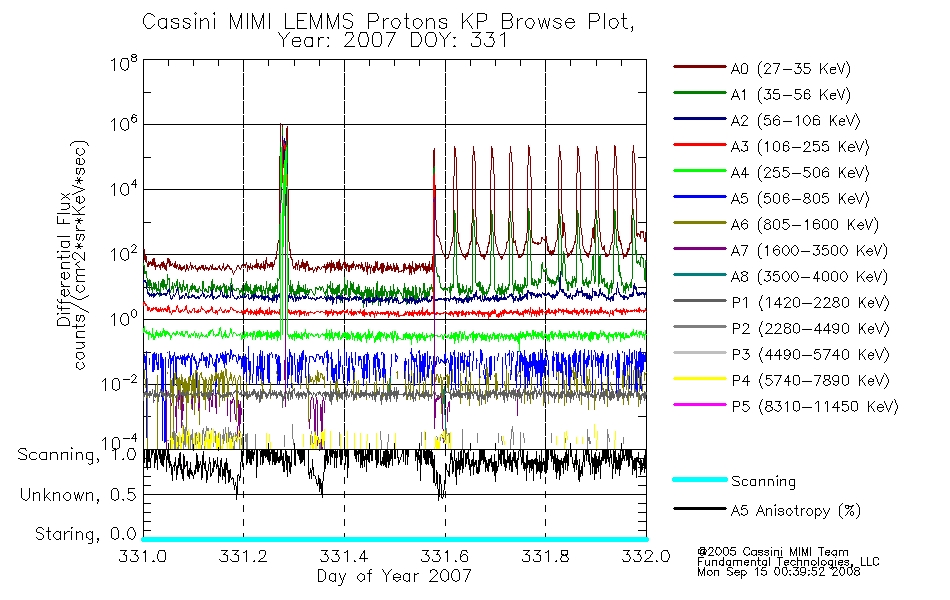Image resolution: width=950 pixels, height=600 pixels.
Task: Click the Year: 2007 DOY: 331 subtitle
Action: (393, 41)
